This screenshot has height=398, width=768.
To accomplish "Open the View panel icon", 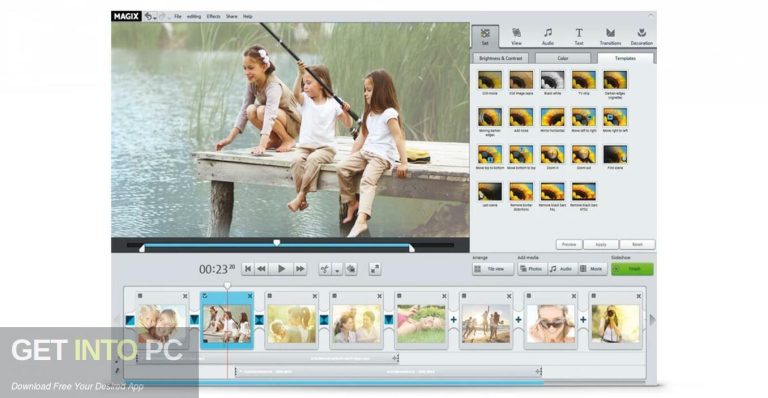I will pos(516,33).
